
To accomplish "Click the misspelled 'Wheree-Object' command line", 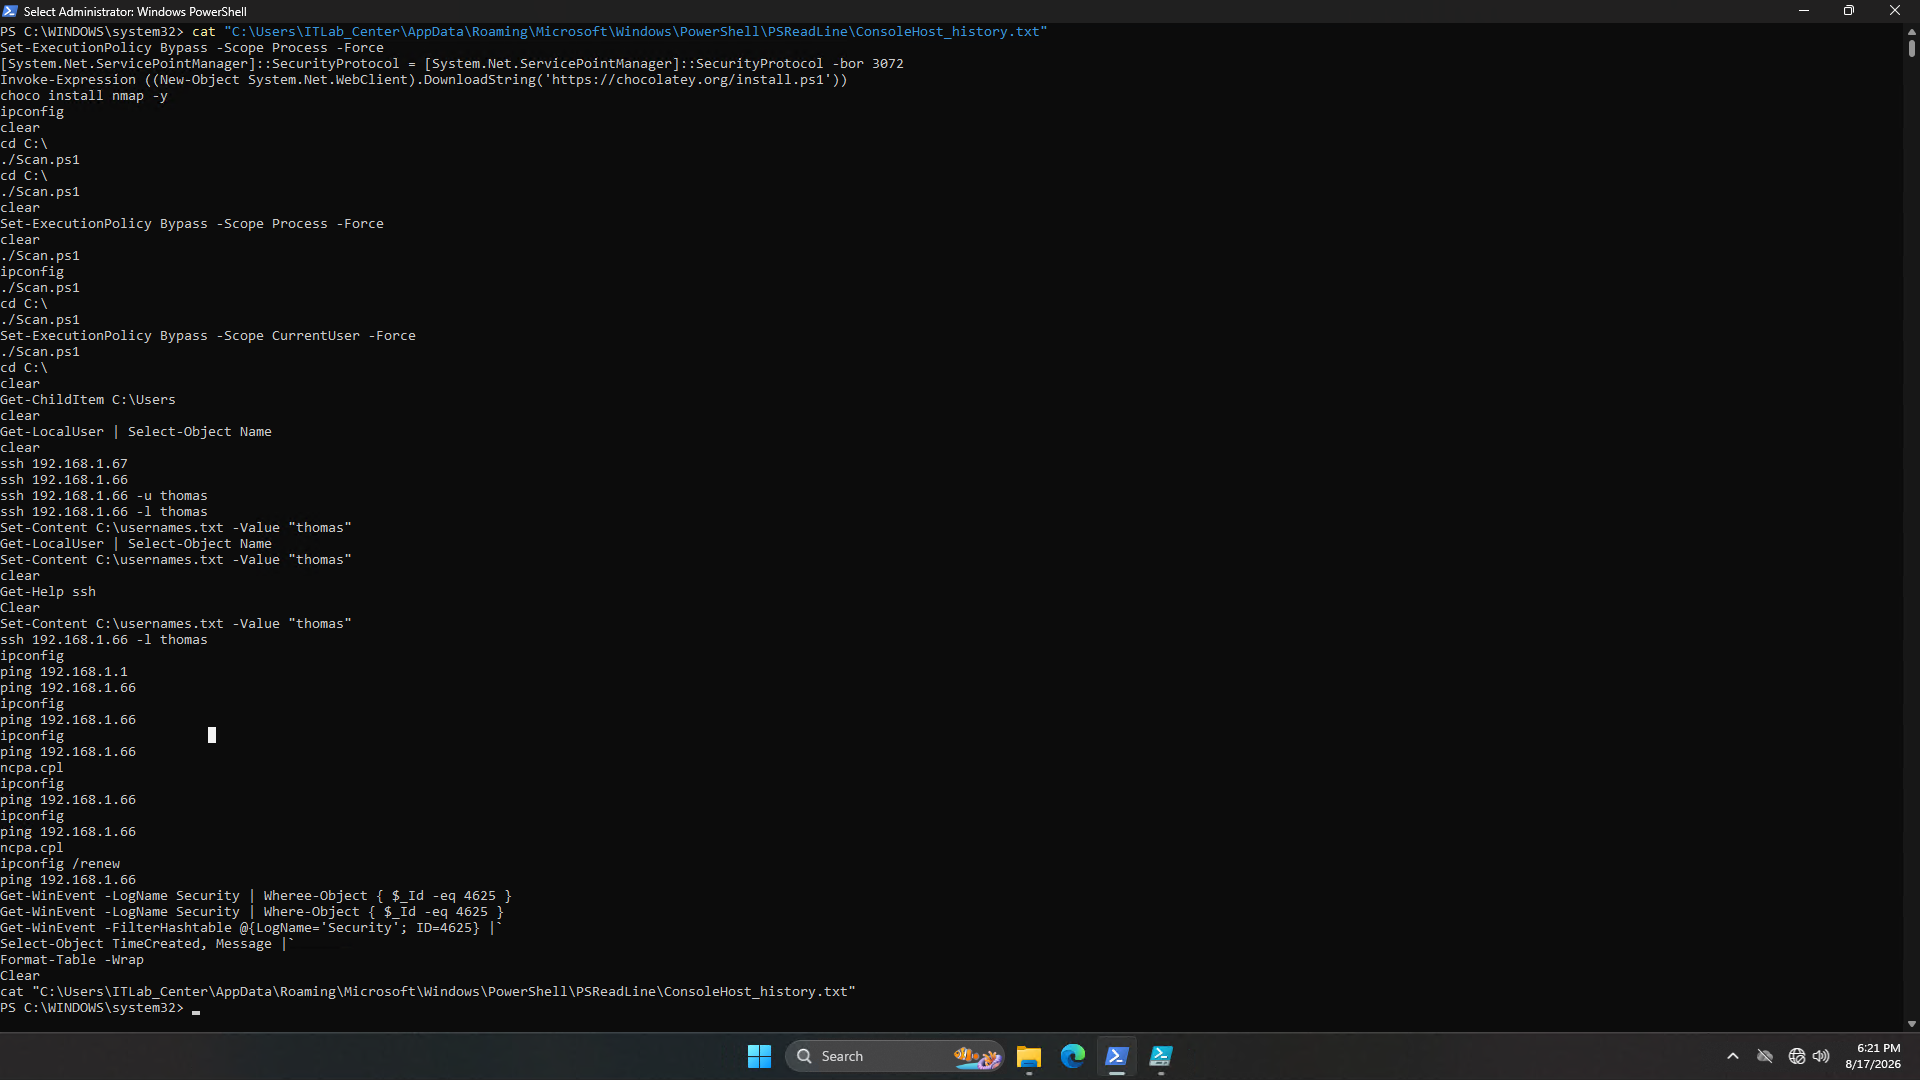I will 256,896.
